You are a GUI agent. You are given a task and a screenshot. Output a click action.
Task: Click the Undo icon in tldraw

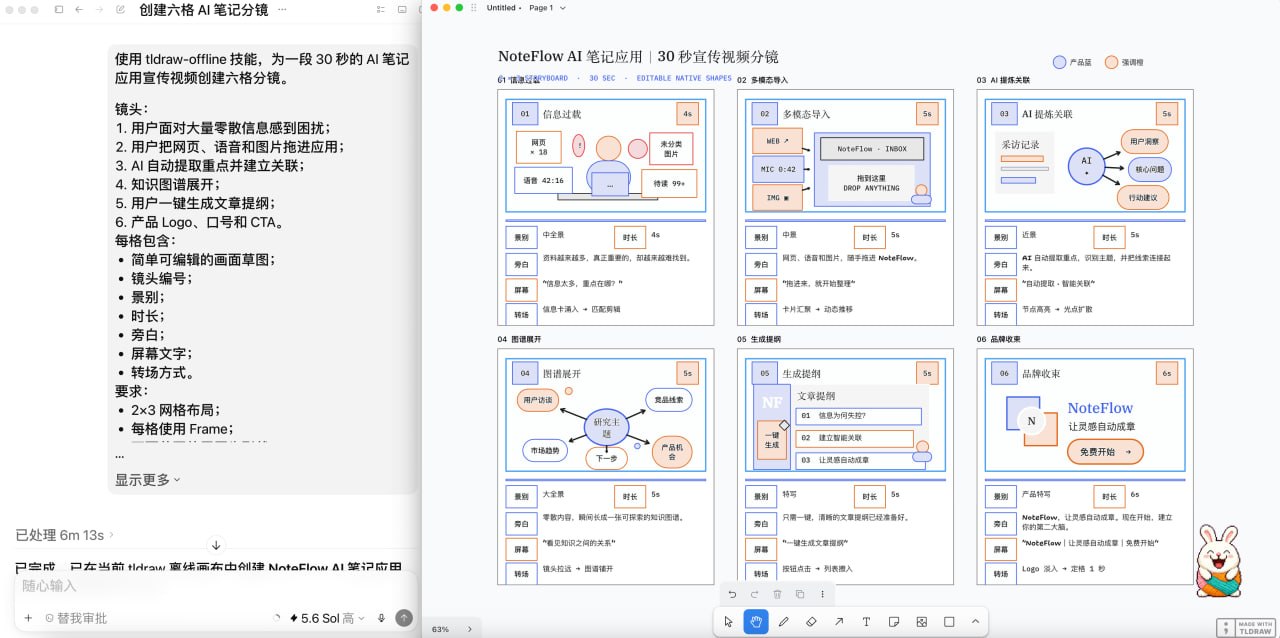click(x=732, y=594)
